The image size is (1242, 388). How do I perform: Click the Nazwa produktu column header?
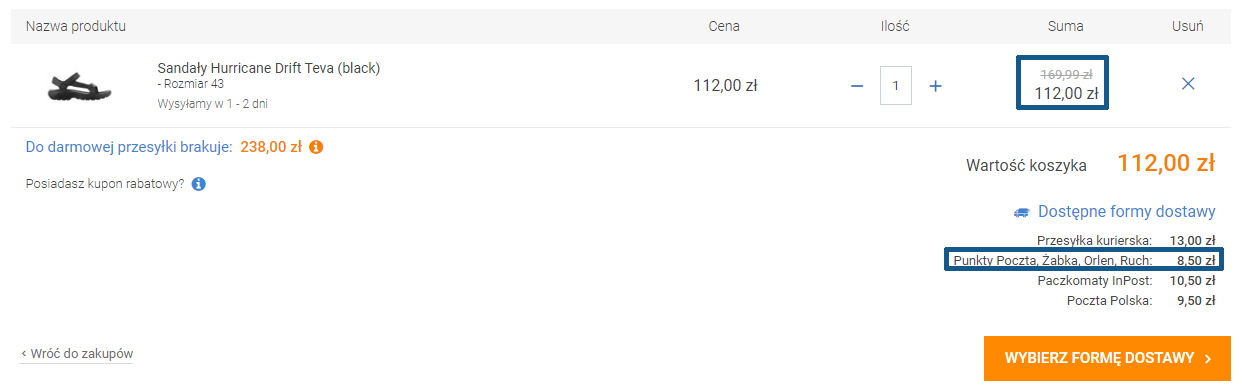(x=76, y=26)
